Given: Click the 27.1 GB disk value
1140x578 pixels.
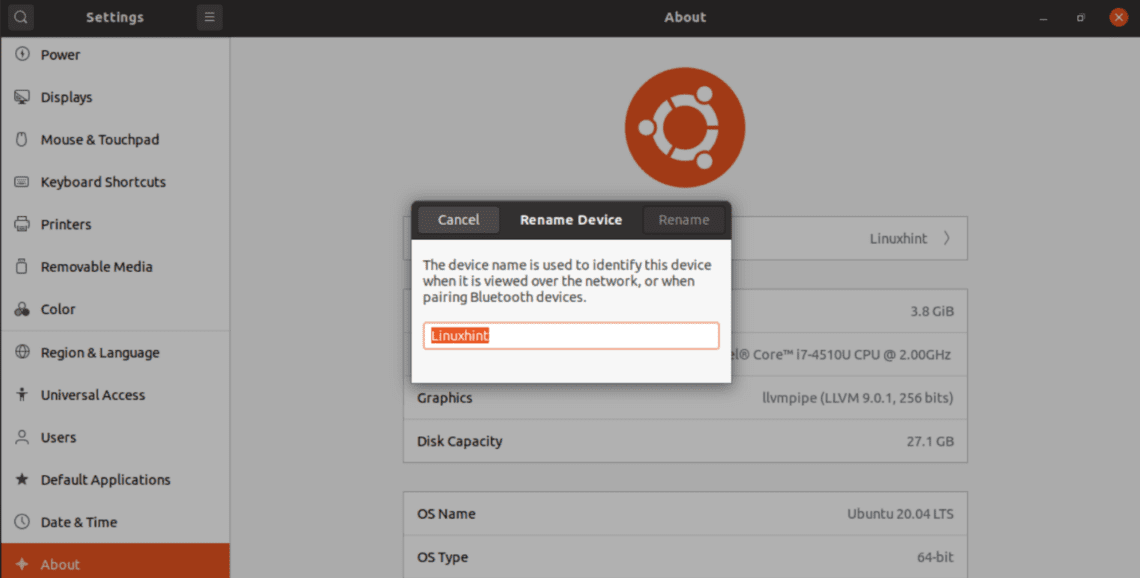Looking at the screenshot, I should [930, 441].
